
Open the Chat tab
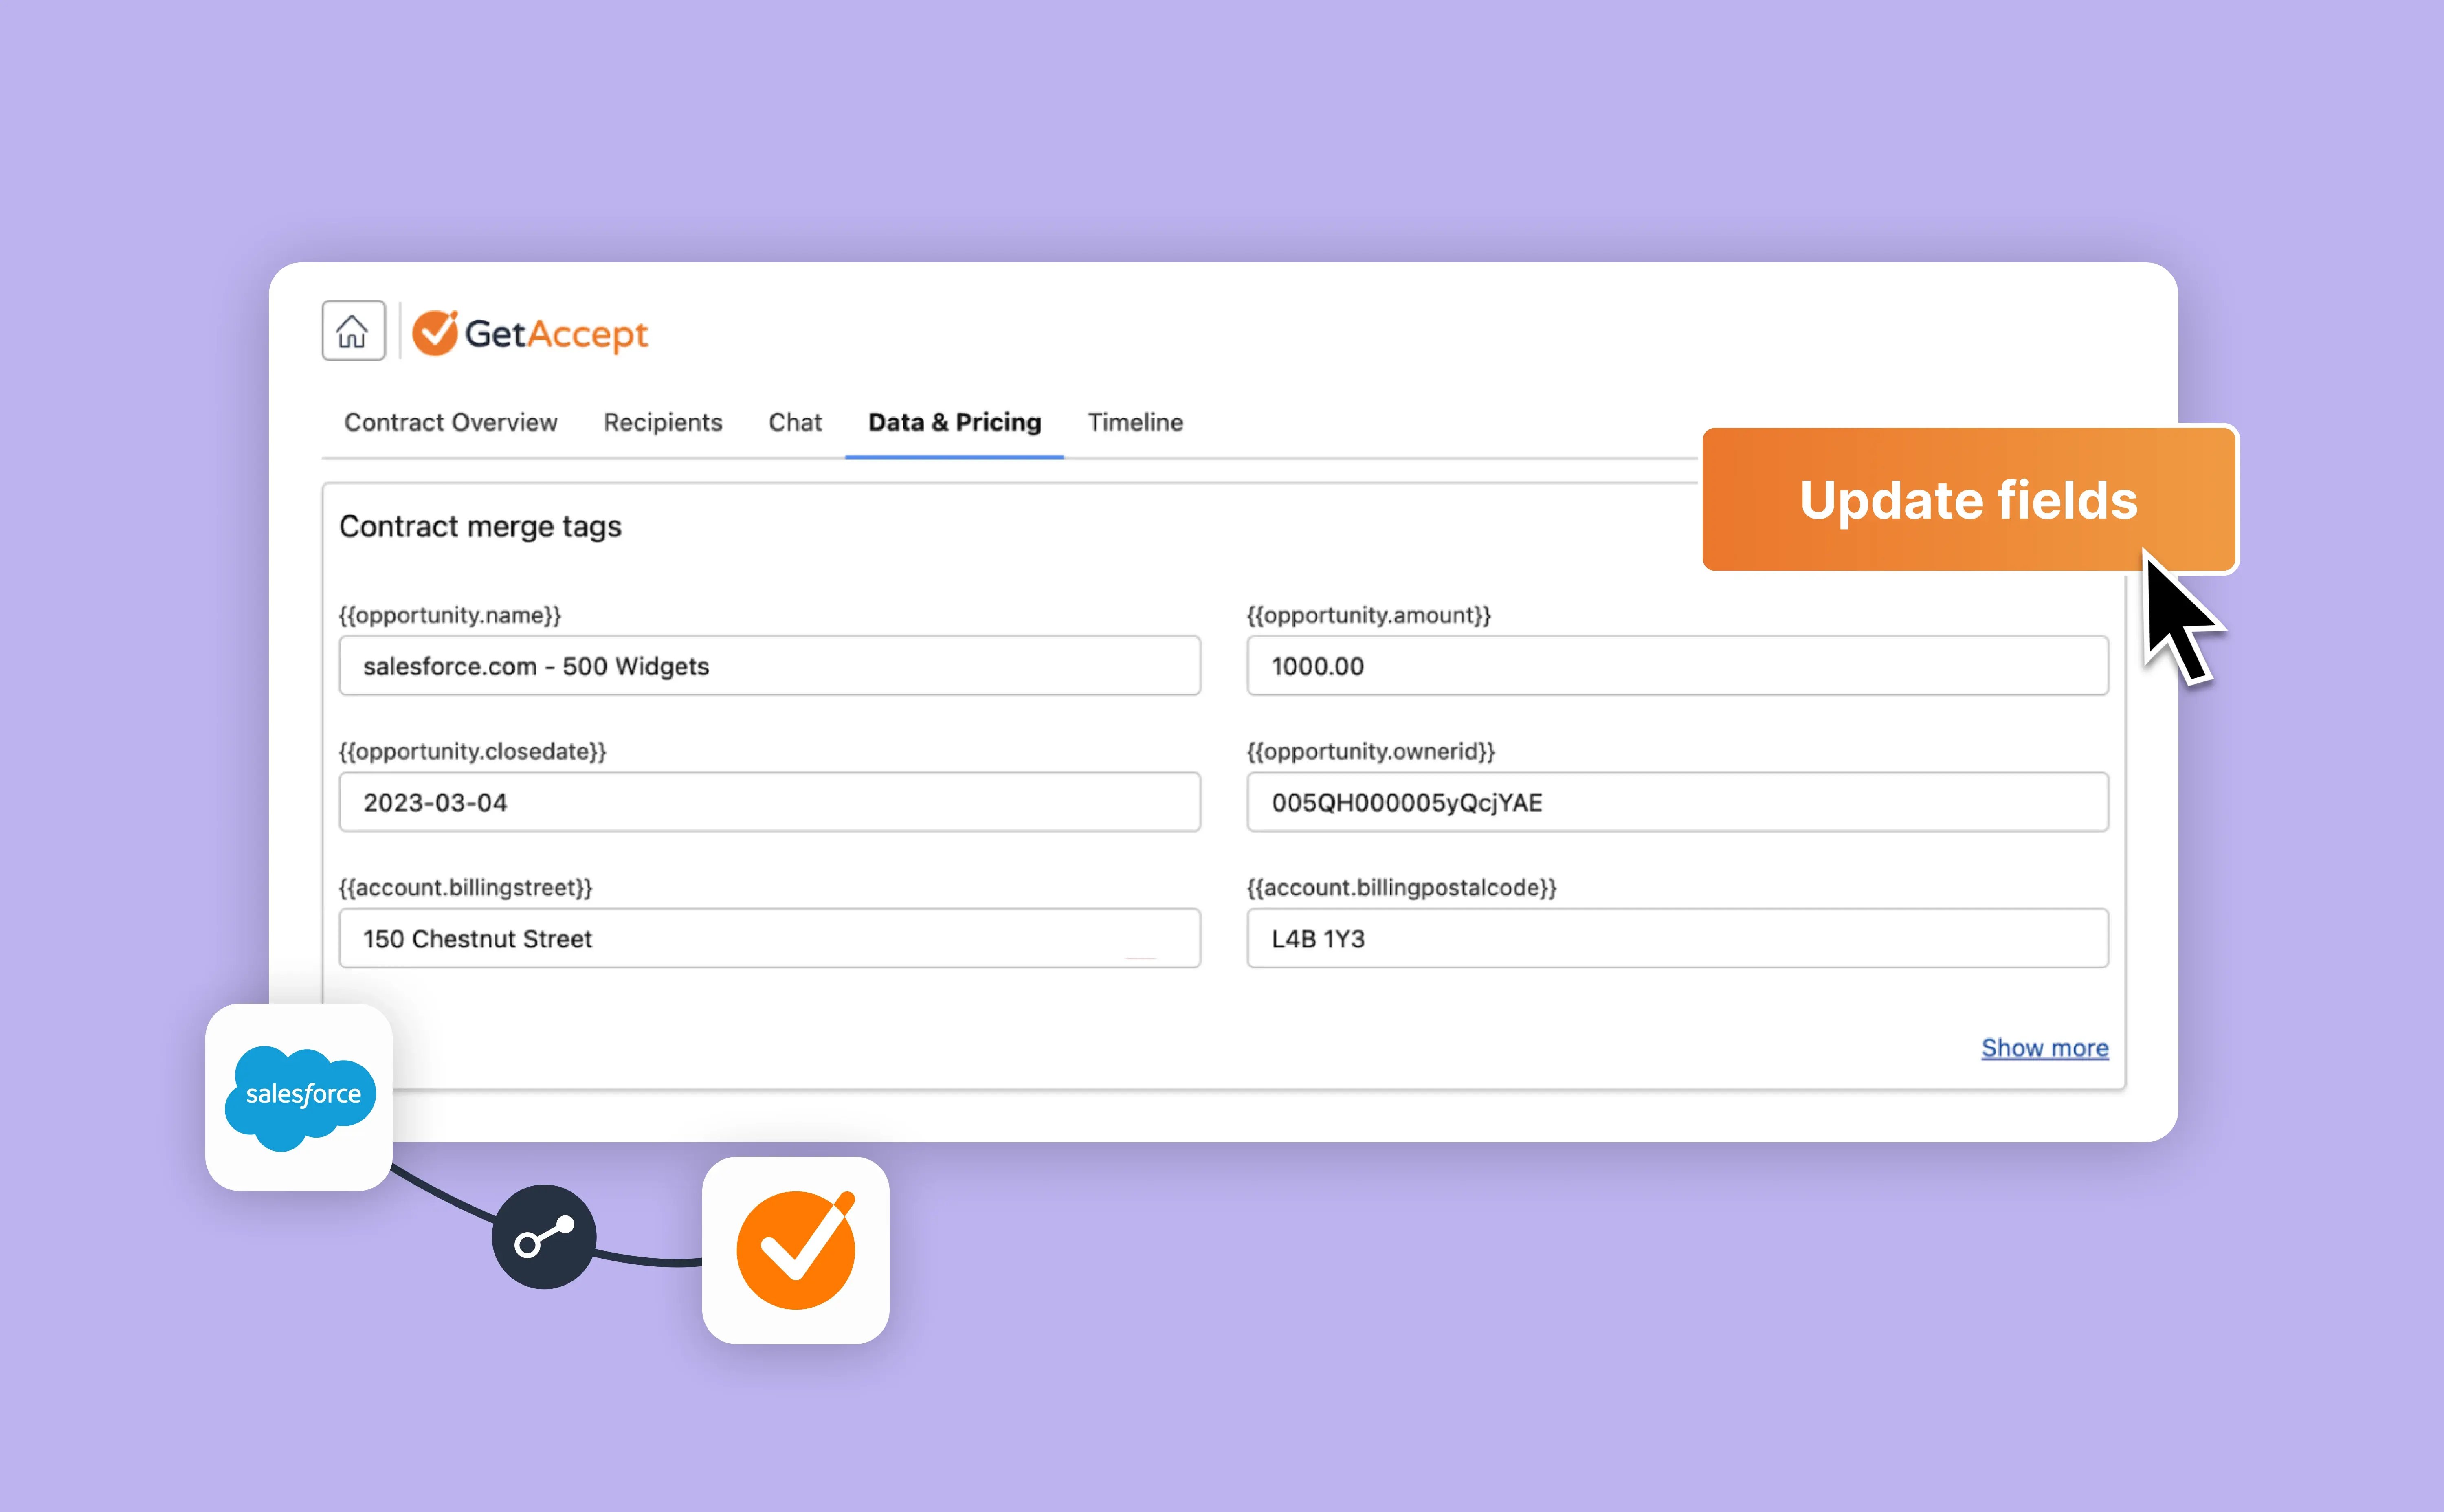click(x=795, y=422)
